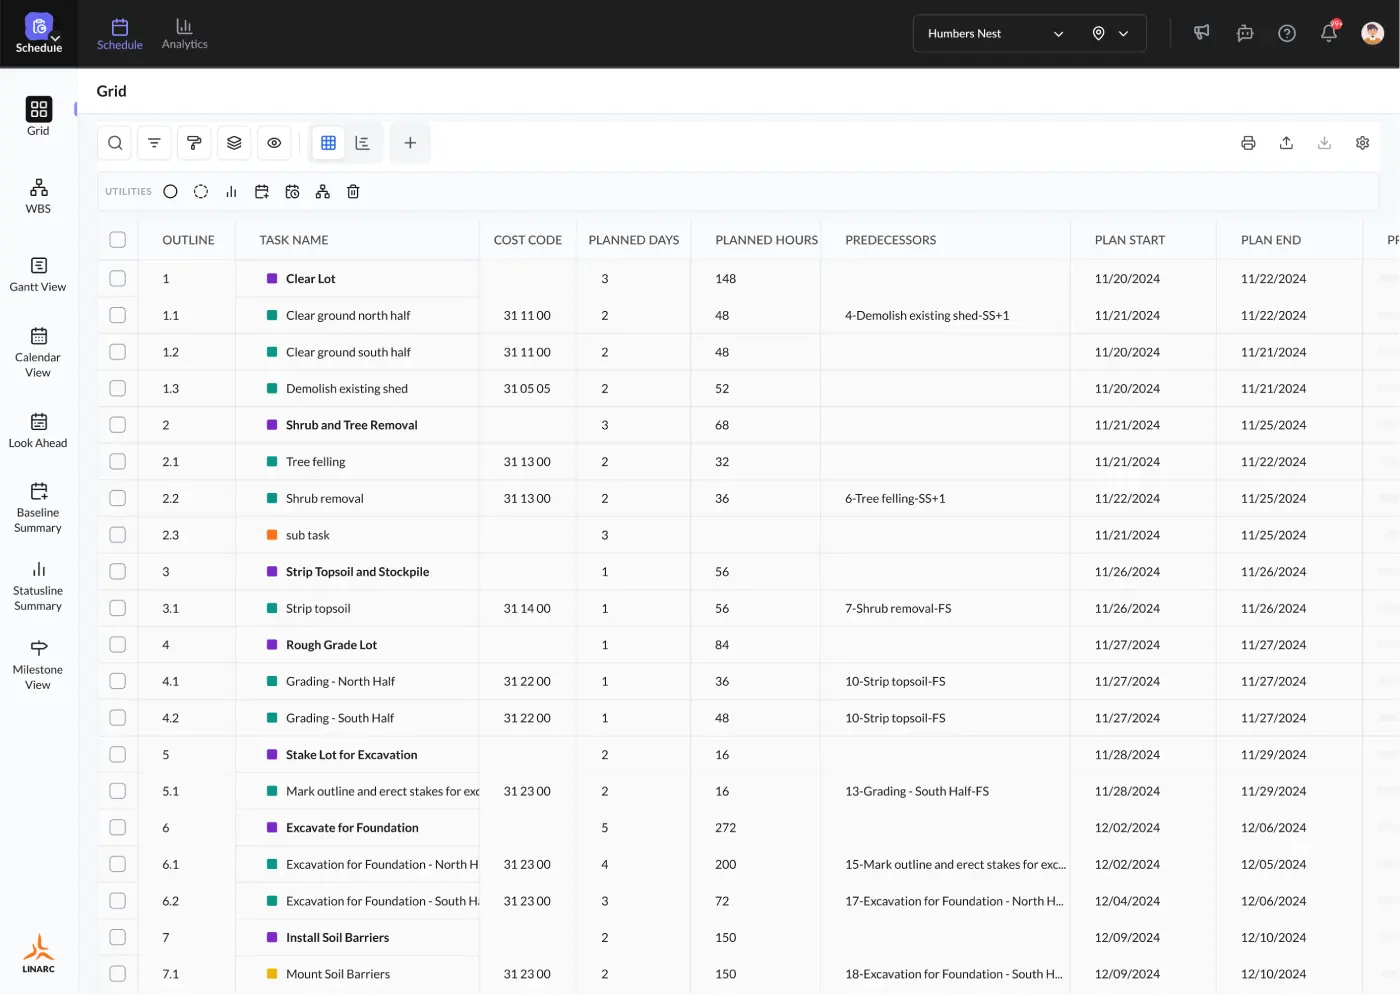Check the box for Demolish existing shed
The image size is (1400, 995).
click(x=117, y=388)
